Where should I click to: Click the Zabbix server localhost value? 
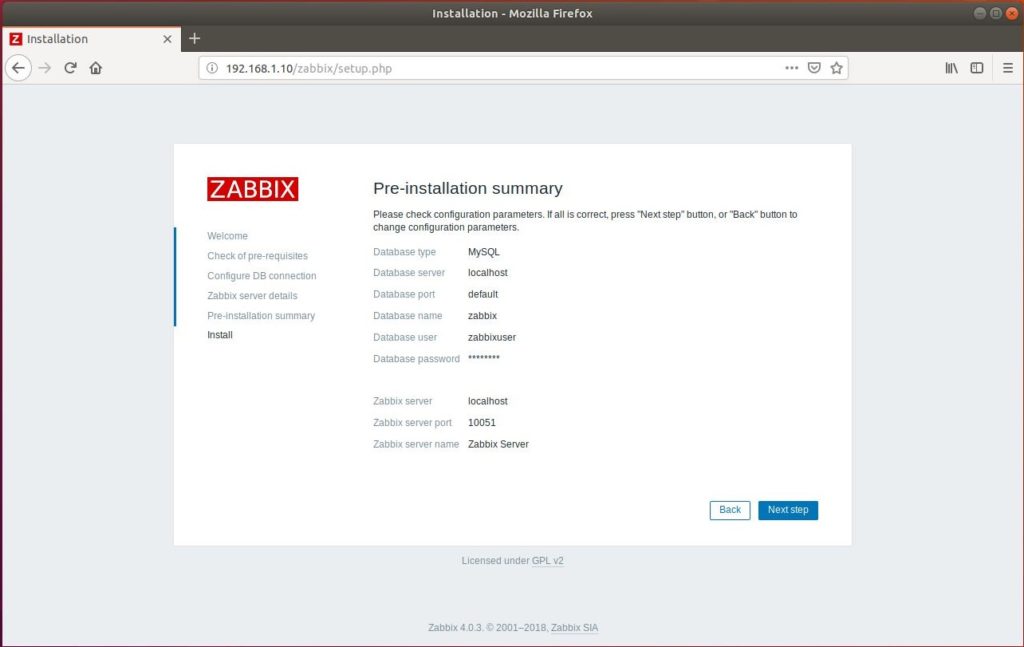tap(487, 402)
